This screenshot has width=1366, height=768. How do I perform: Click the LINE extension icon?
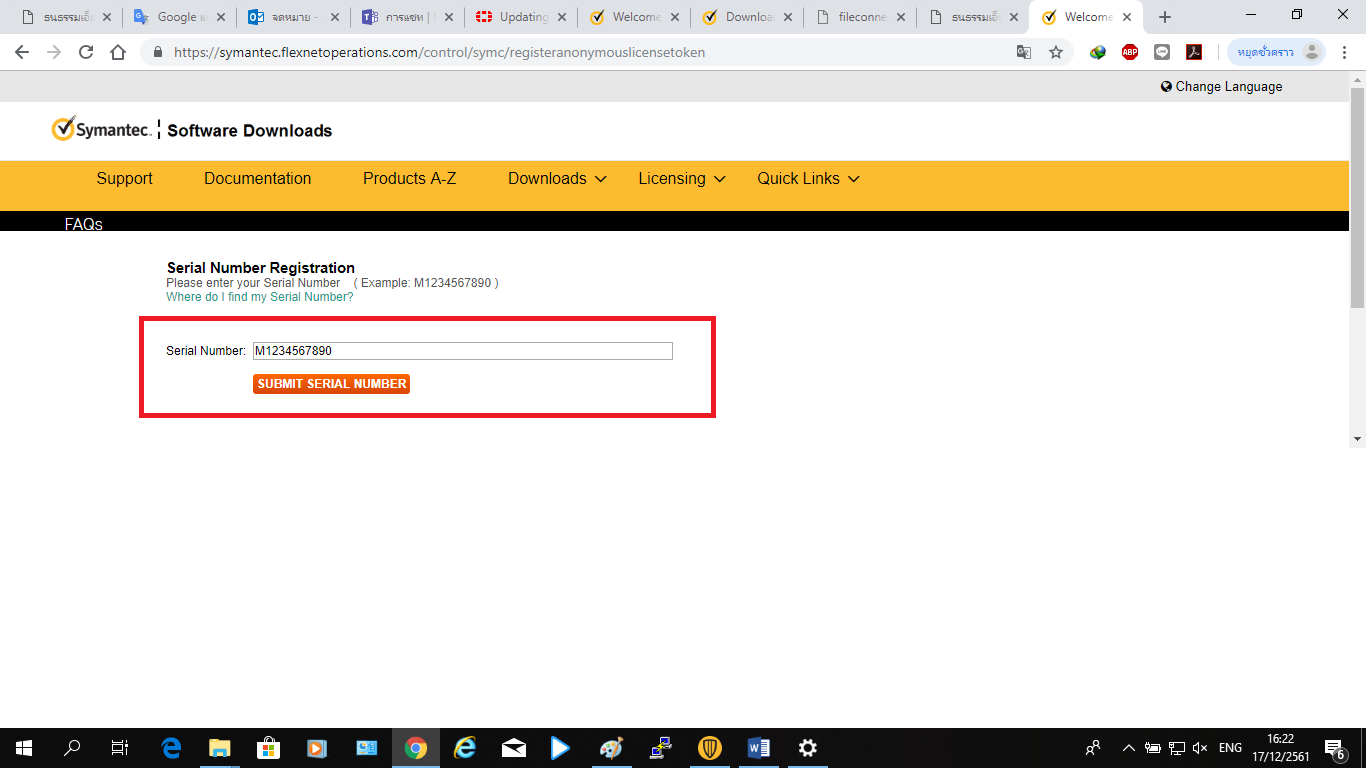(1162, 52)
